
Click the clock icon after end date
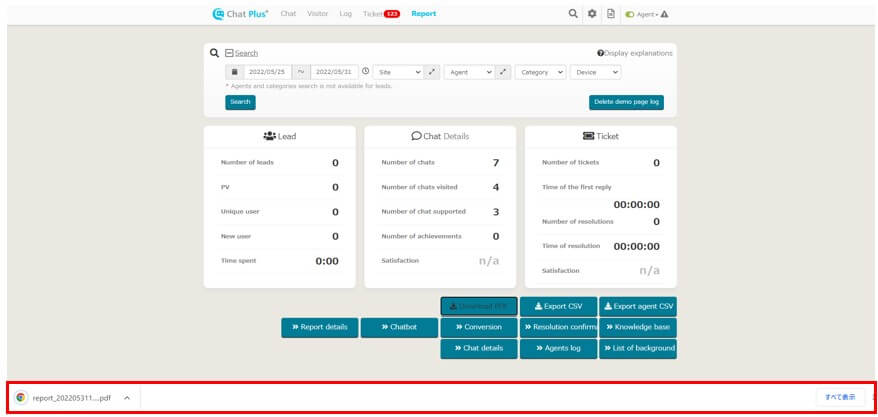pyautogui.click(x=366, y=72)
